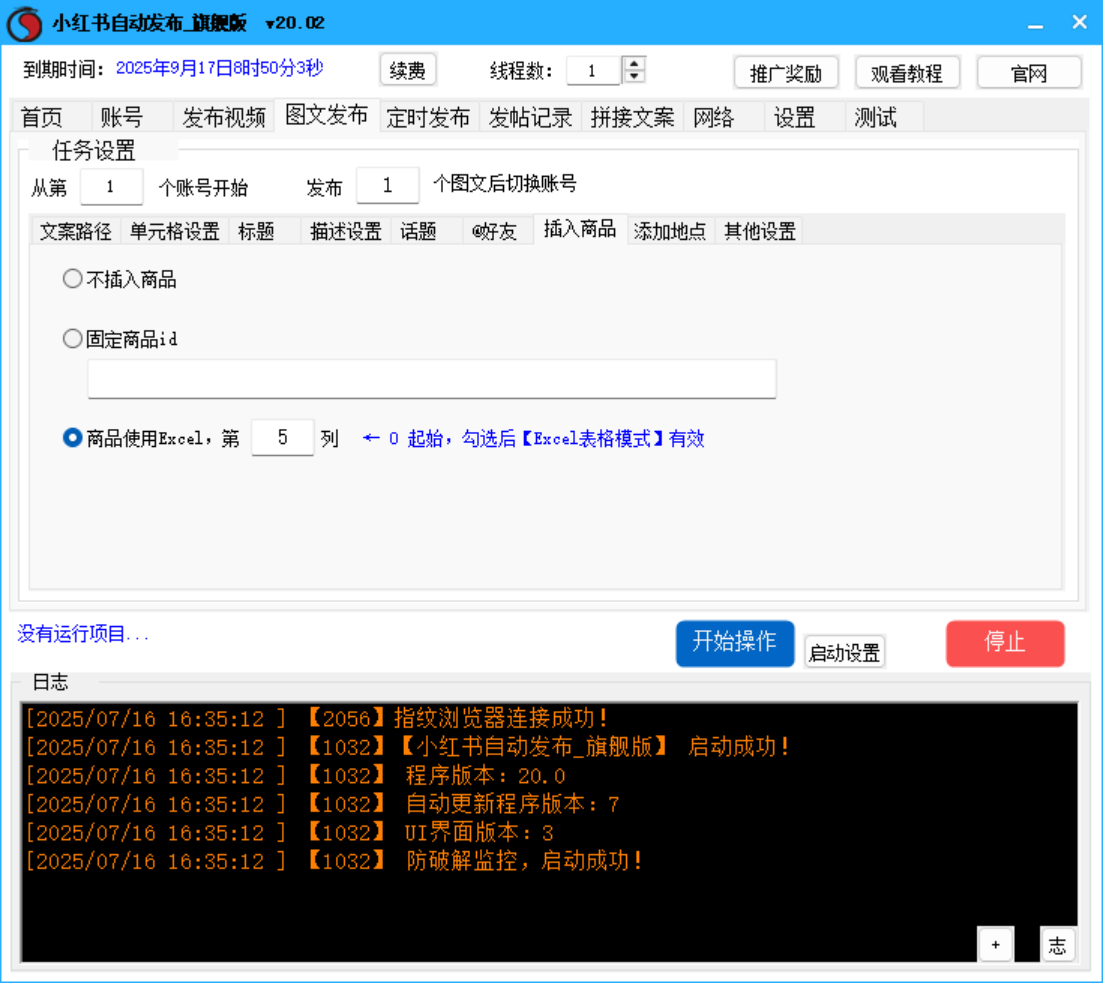Click the starting account number field

[111, 187]
